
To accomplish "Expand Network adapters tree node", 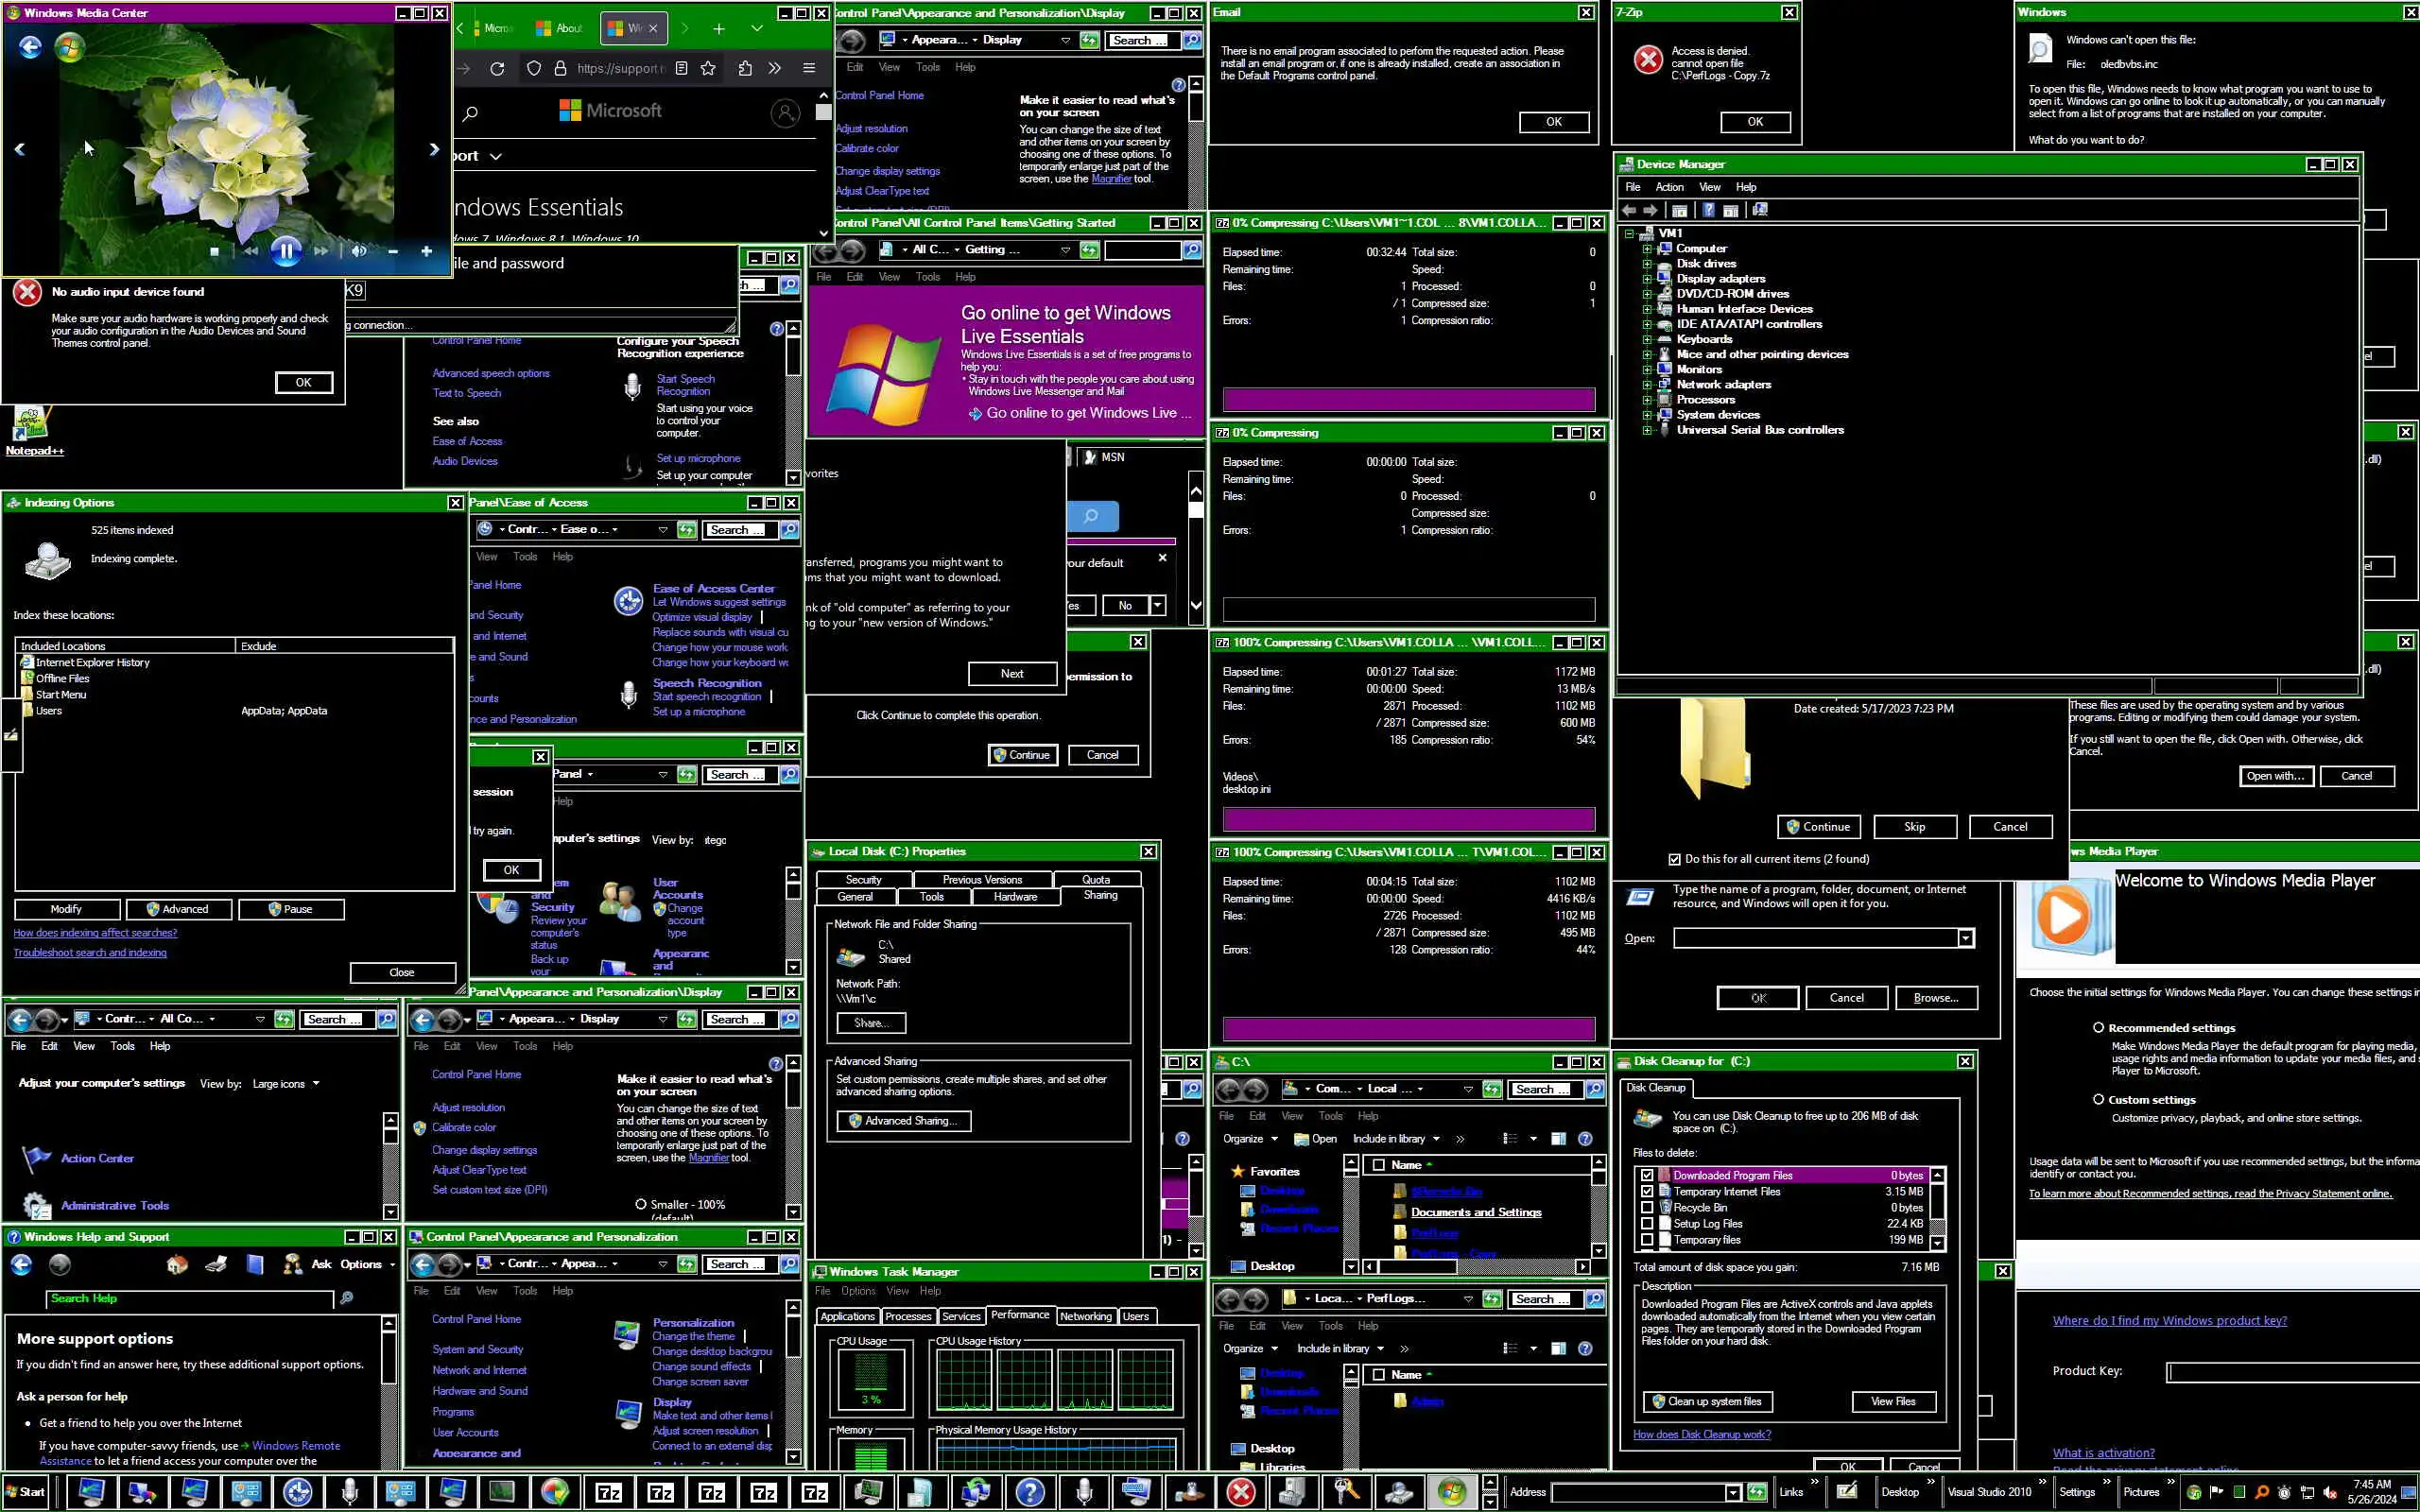I will click(1646, 384).
